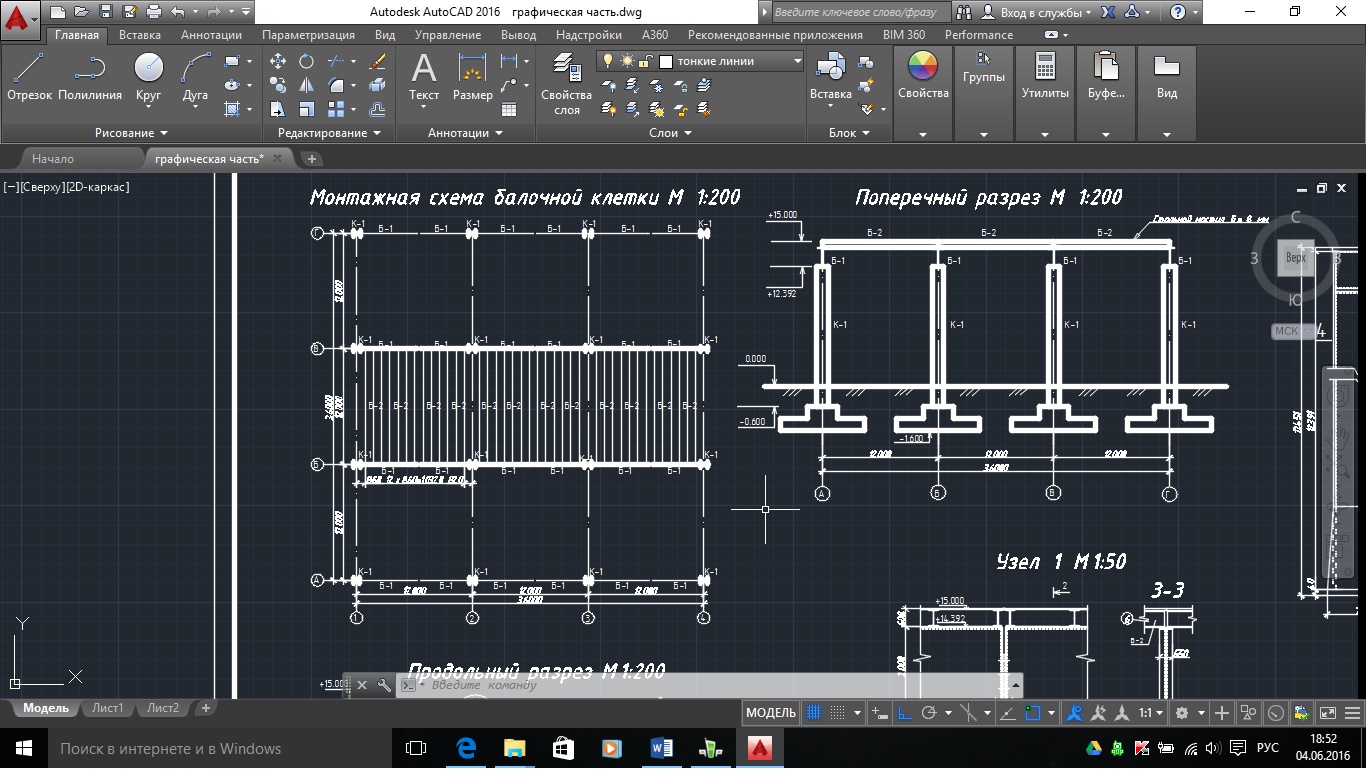1368x776 pixels.
Task: Expand the Блок panel
Action: point(849,132)
